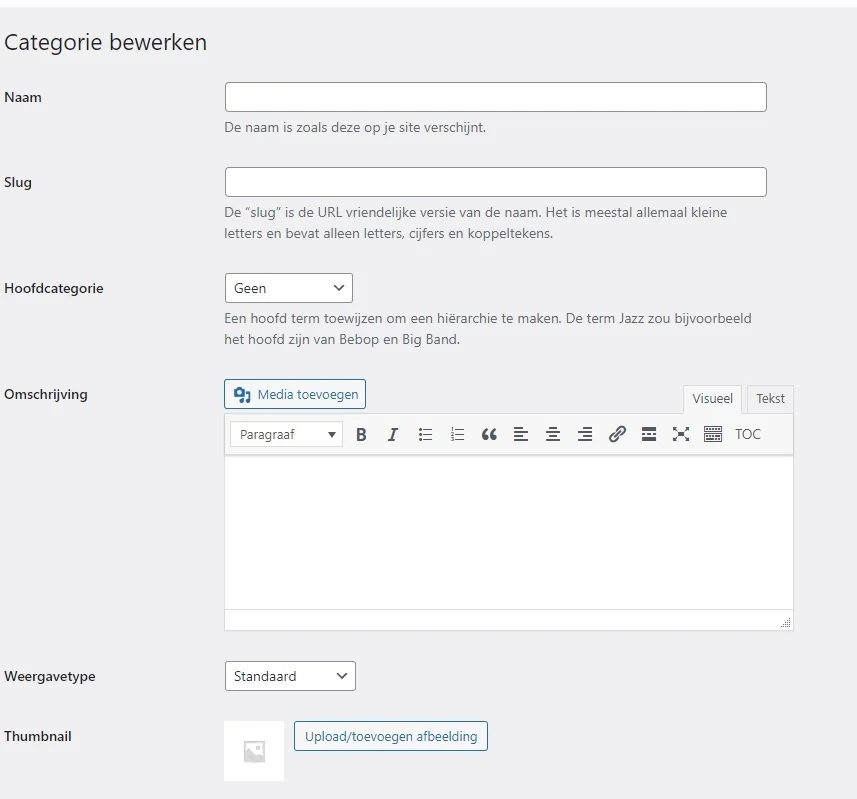Toggle the toolbar kitchen sink

point(713,434)
